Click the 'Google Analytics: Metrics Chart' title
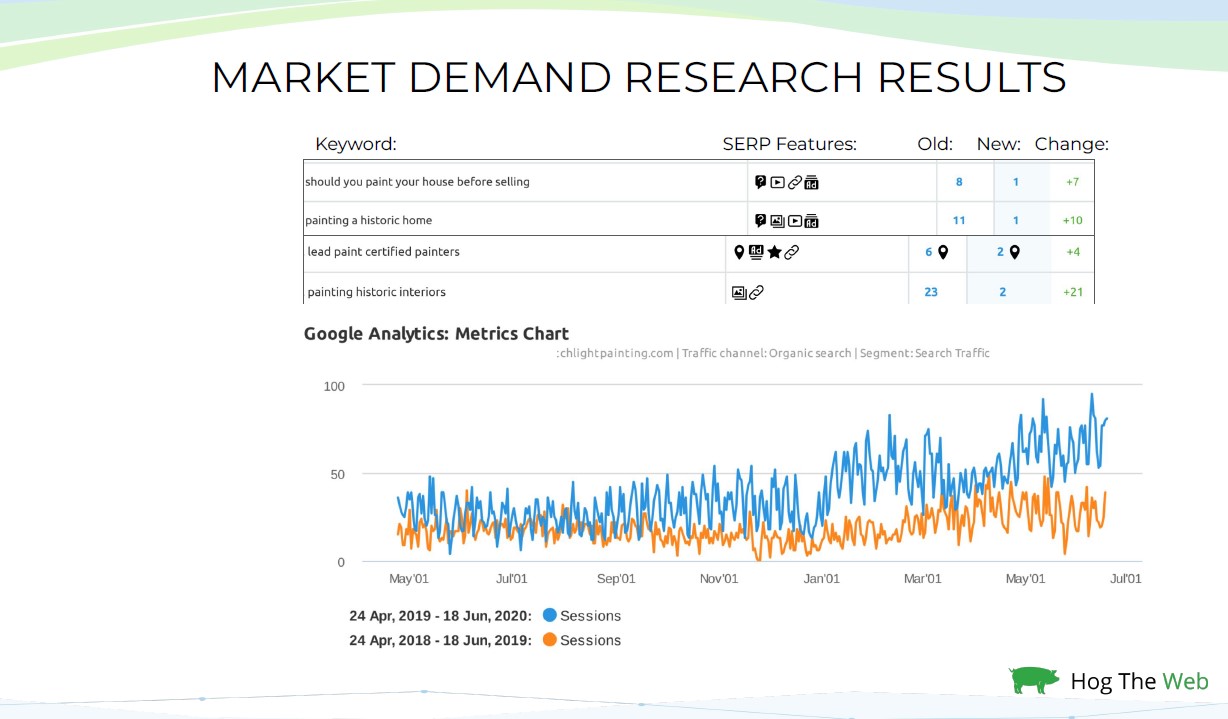The image size is (1228, 719). tap(436, 334)
